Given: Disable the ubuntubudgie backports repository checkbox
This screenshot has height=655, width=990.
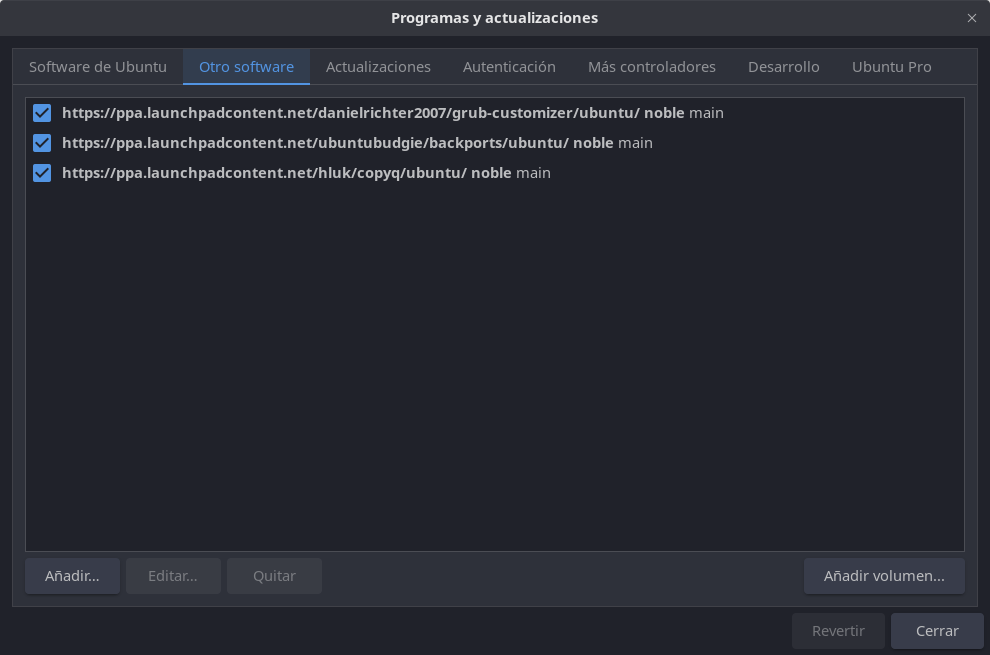Looking at the screenshot, I should pos(42,143).
